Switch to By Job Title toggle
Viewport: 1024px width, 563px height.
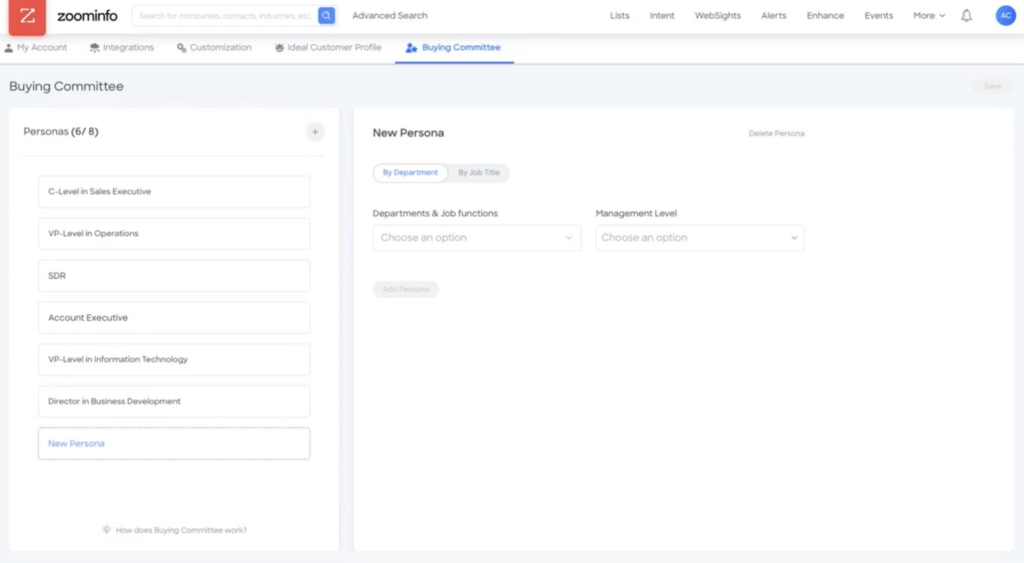(x=479, y=172)
